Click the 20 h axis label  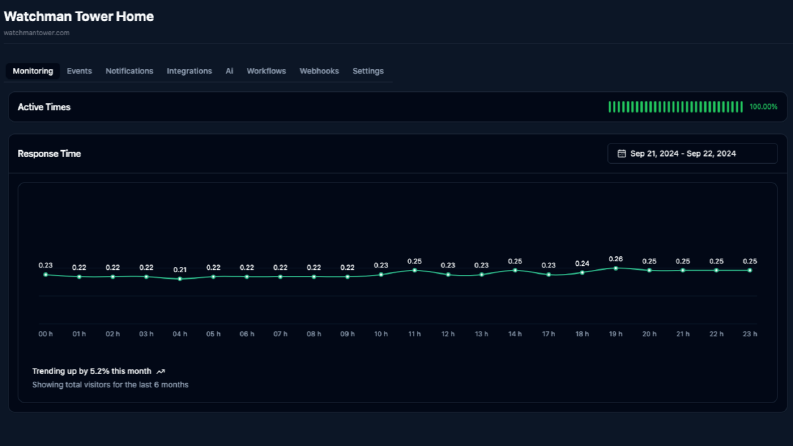point(649,334)
